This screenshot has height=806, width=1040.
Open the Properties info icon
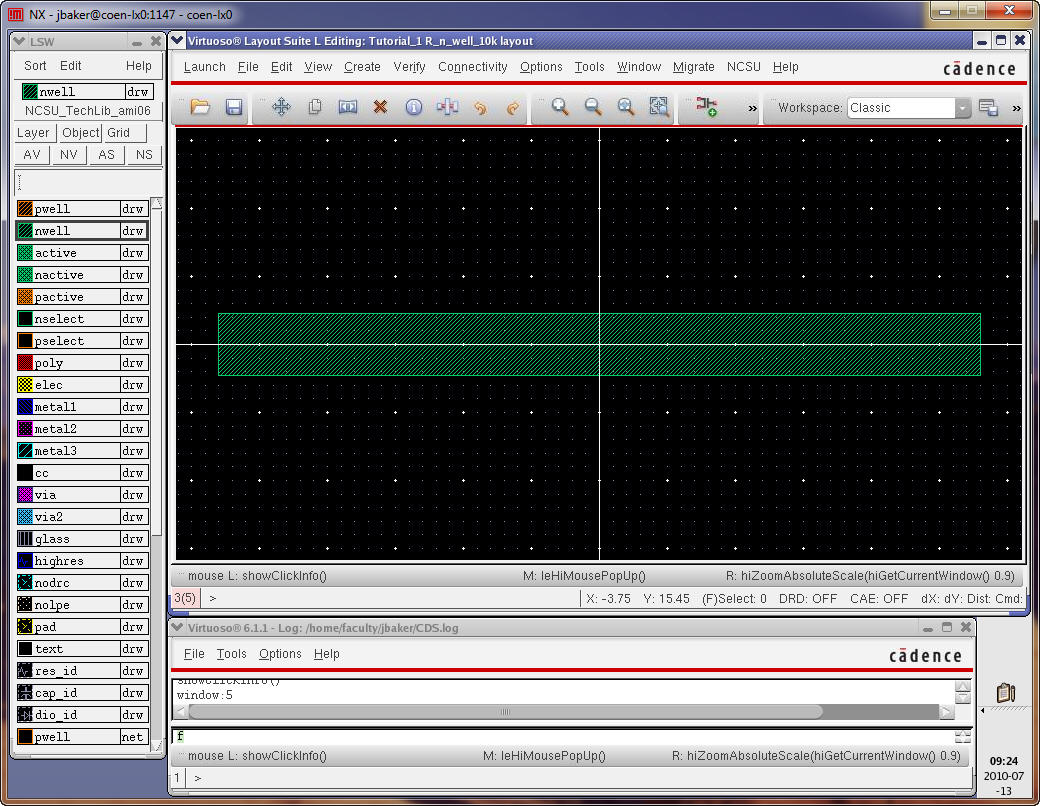click(x=413, y=107)
